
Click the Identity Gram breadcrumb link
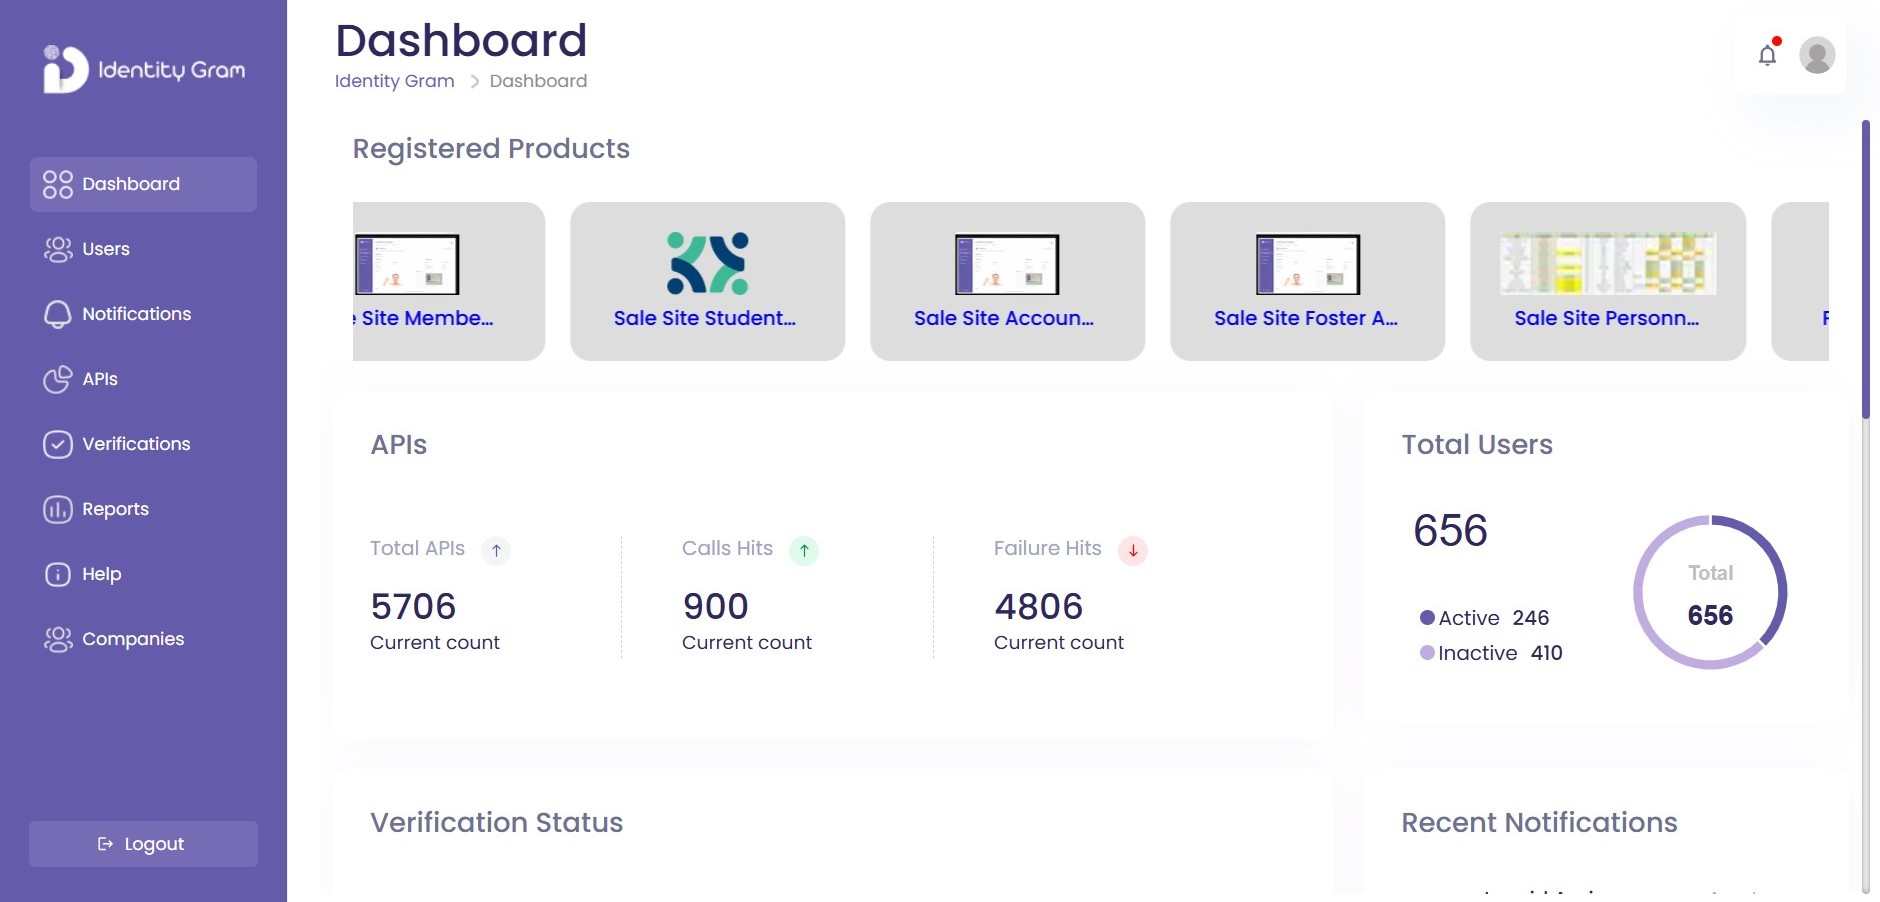[394, 81]
